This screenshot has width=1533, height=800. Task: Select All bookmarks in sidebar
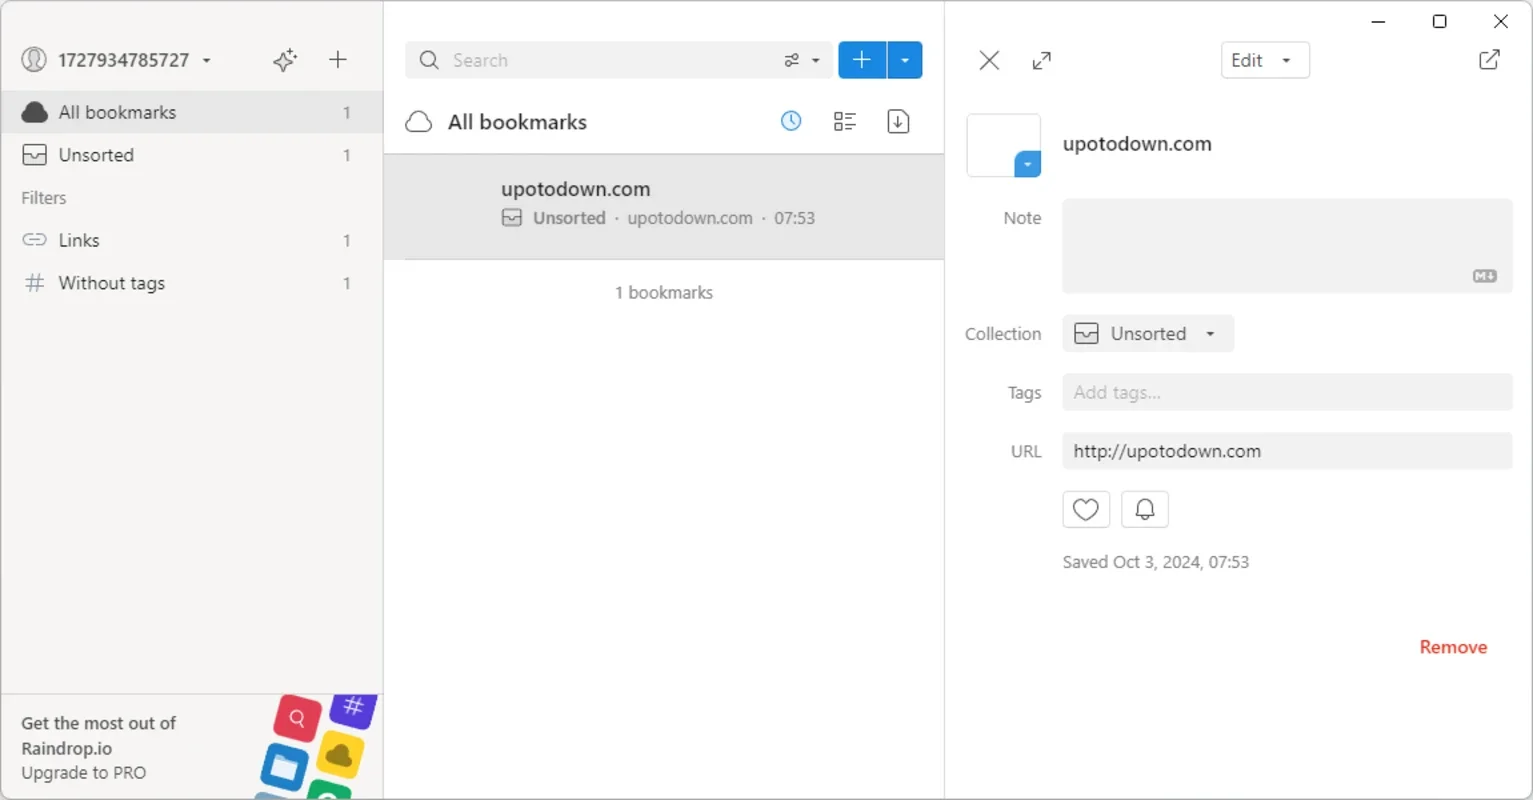[192, 112]
